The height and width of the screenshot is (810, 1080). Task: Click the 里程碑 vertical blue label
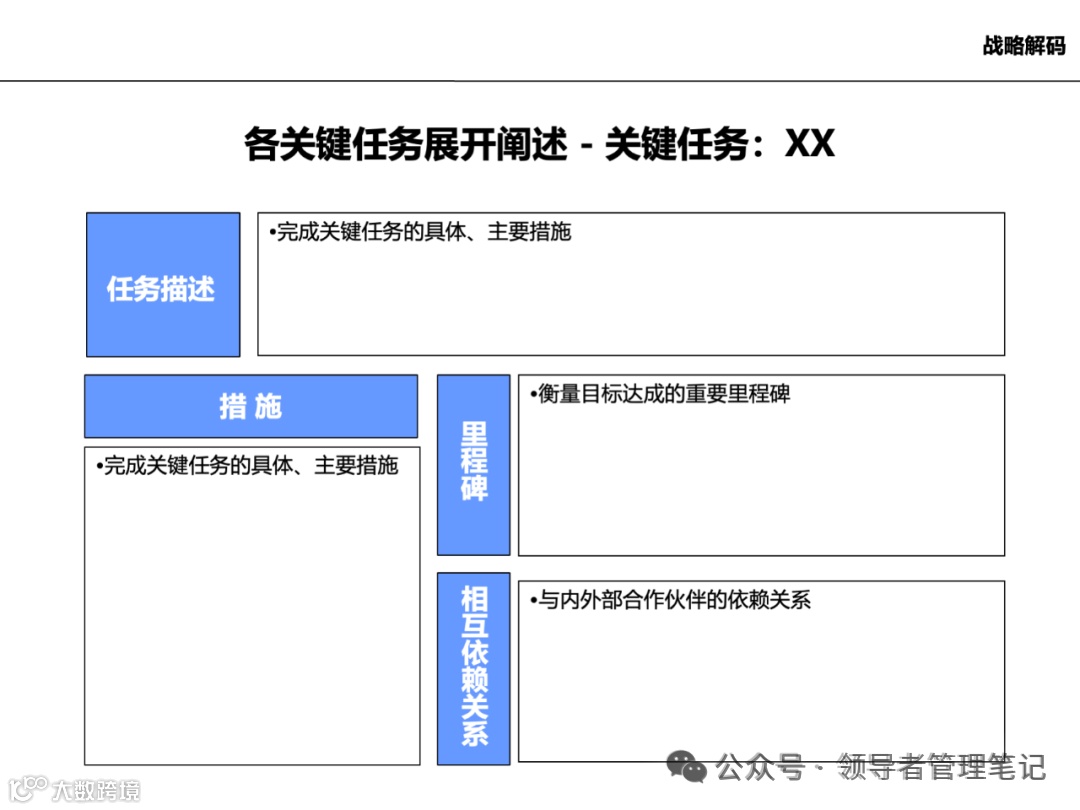474,465
